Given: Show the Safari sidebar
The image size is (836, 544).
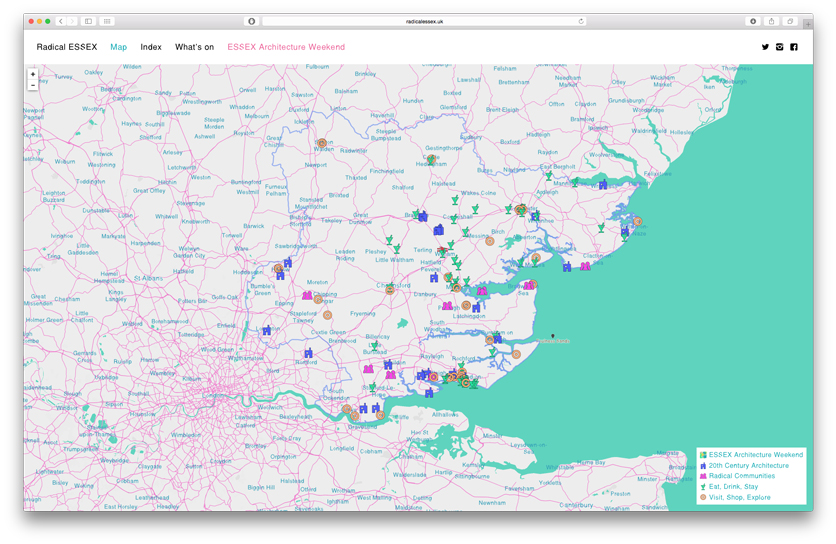Looking at the screenshot, I should click(88, 21).
